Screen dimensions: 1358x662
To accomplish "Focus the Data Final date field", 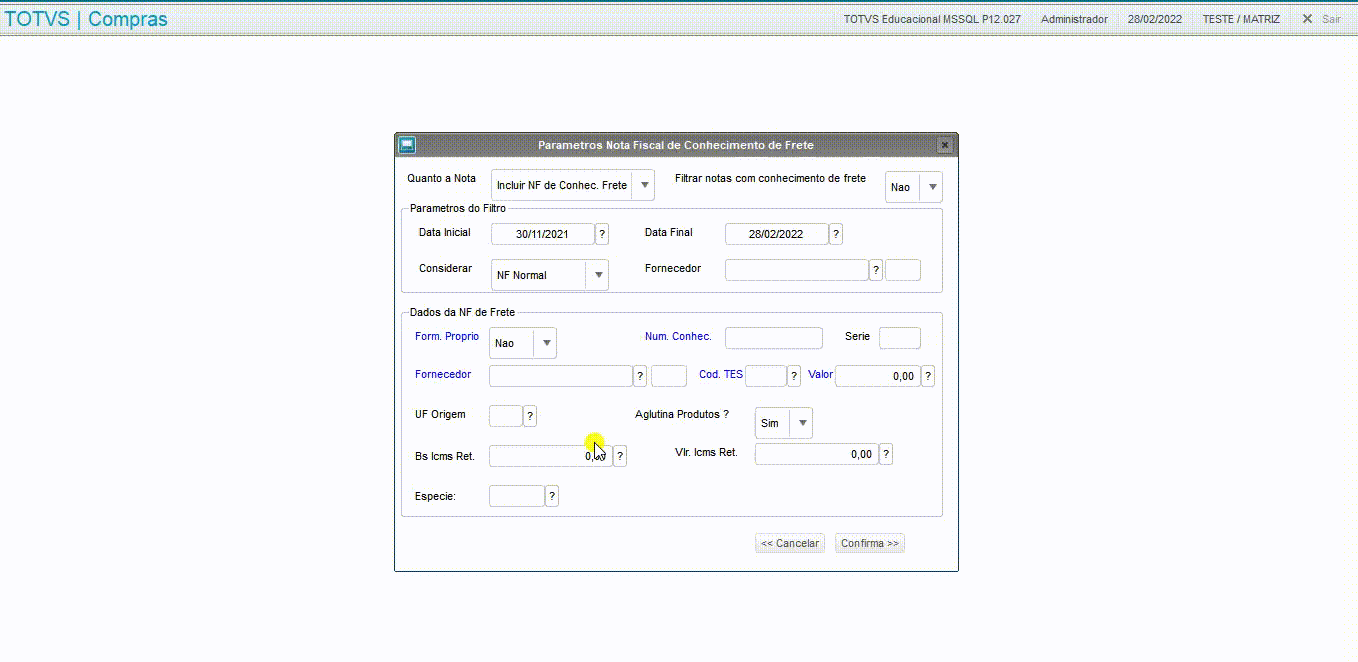I will (x=777, y=234).
